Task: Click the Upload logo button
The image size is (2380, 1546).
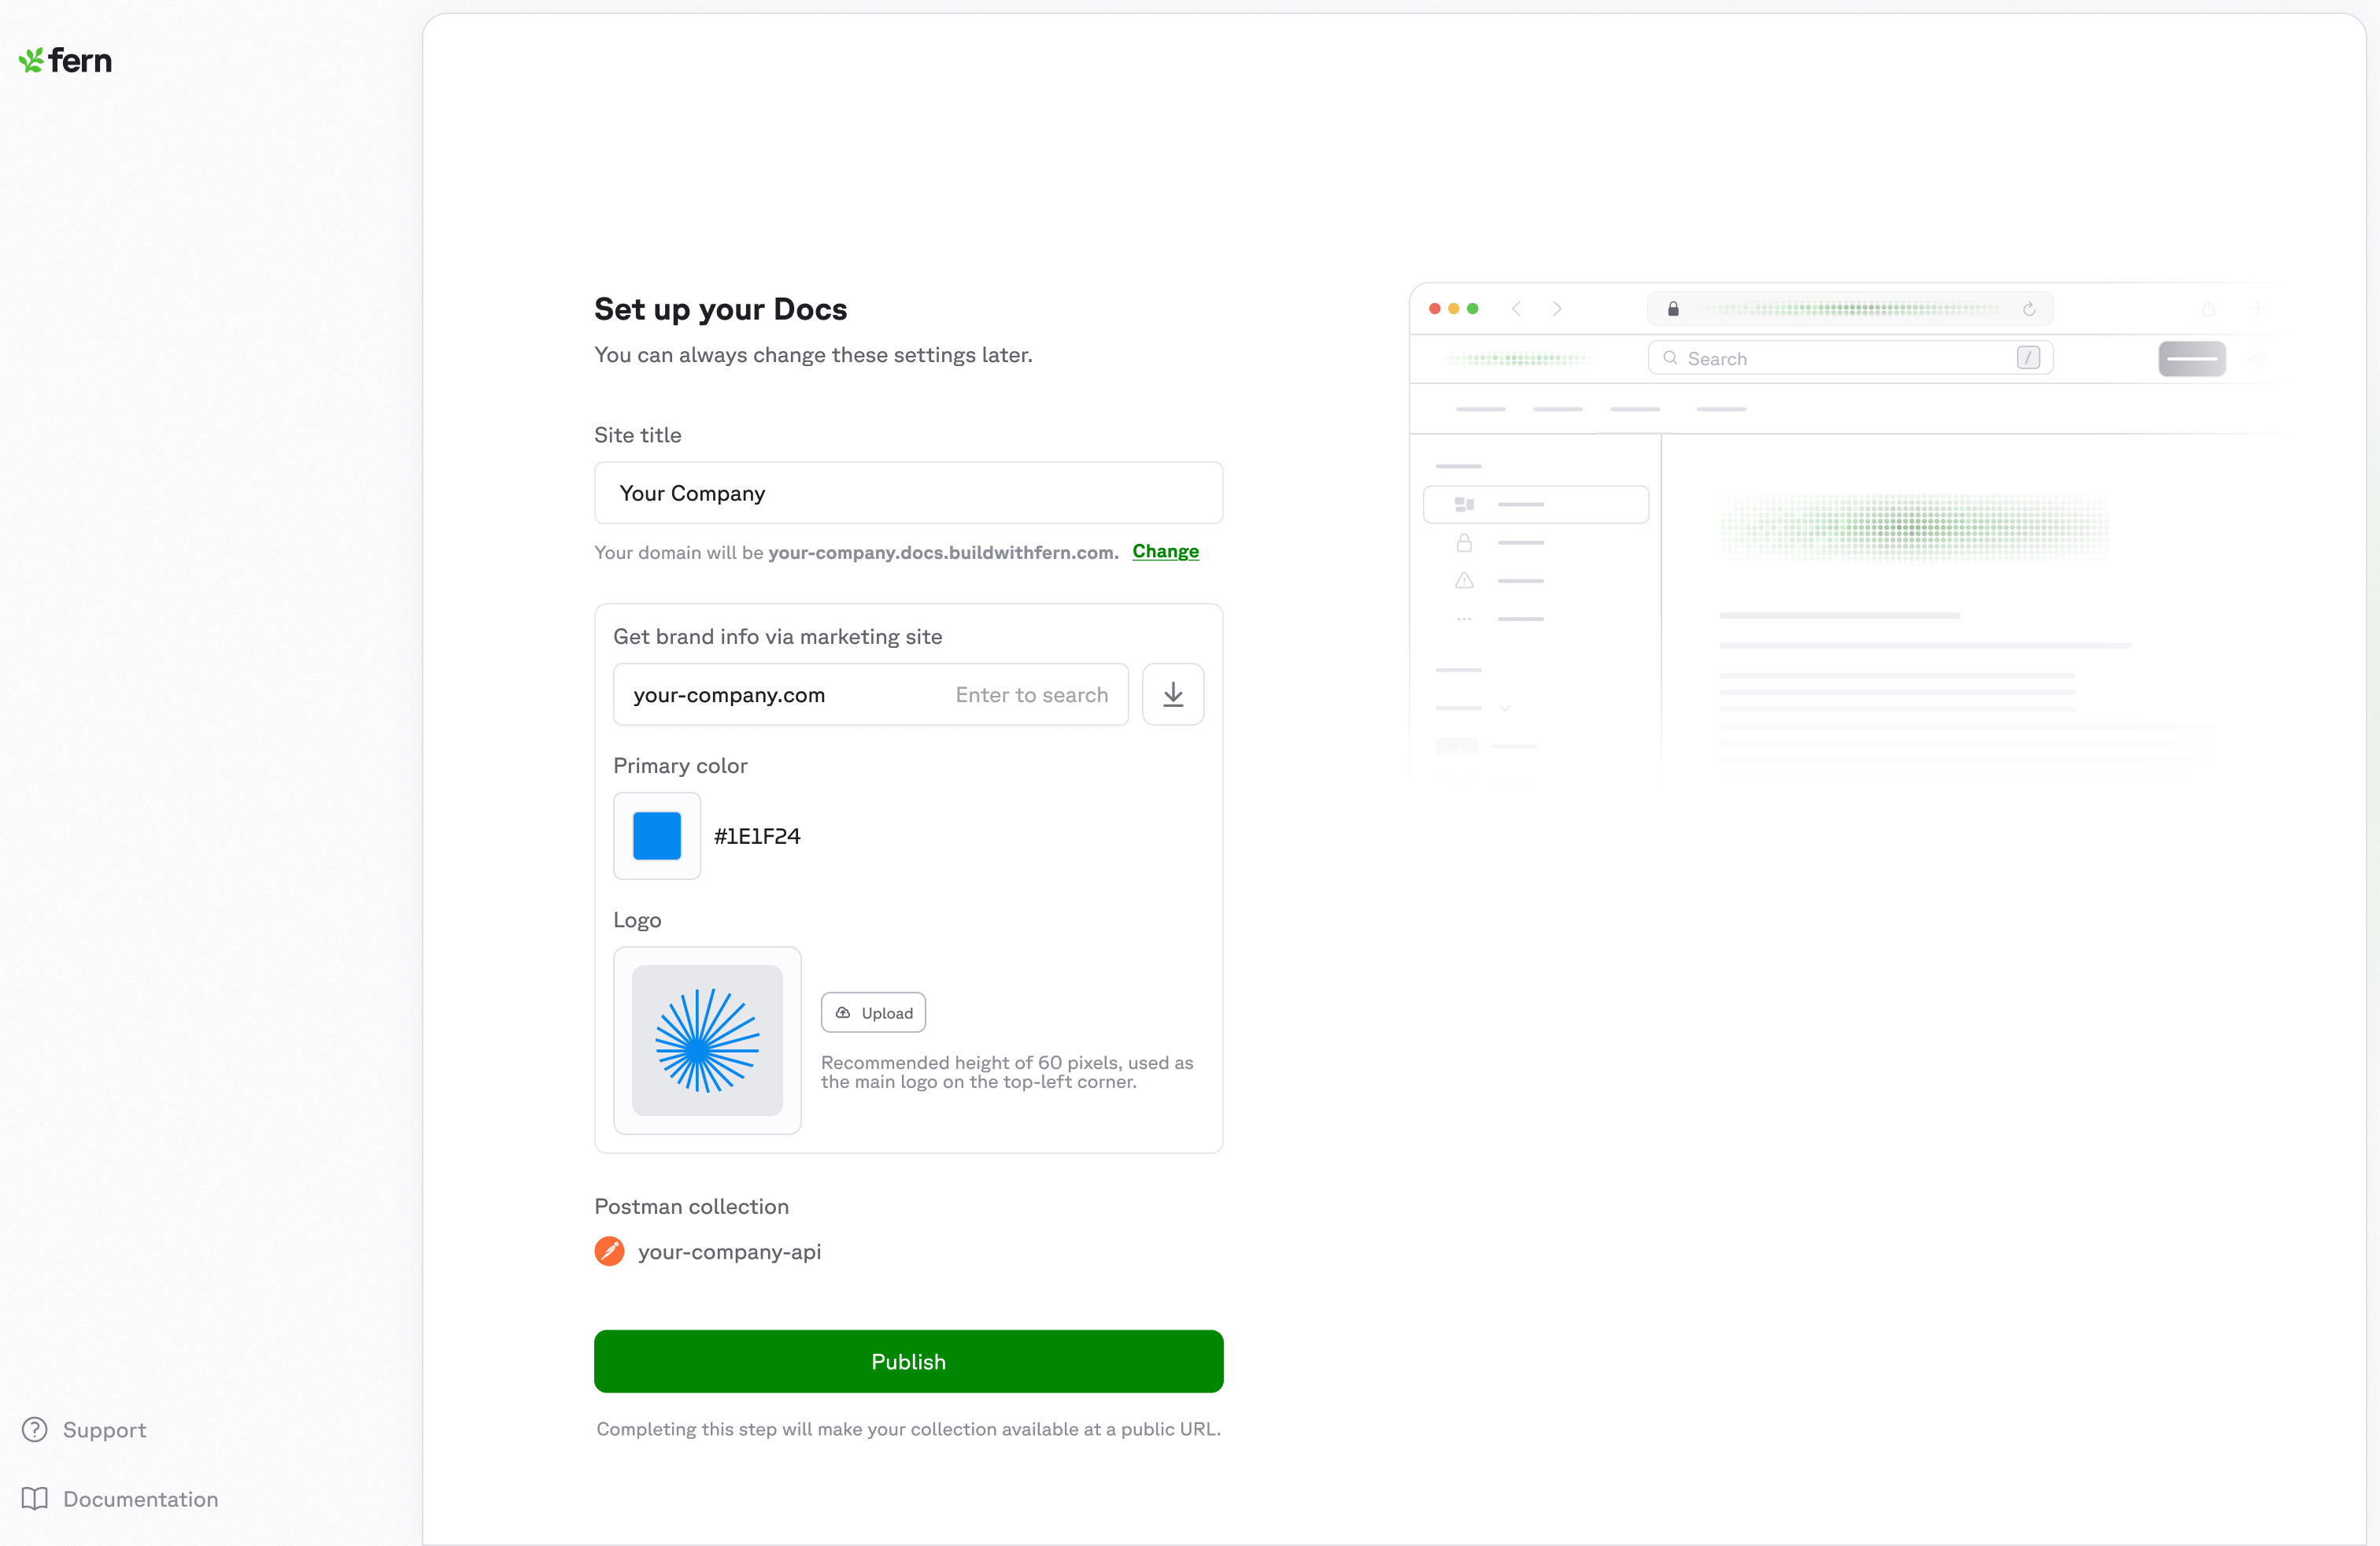Action: click(873, 1012)
